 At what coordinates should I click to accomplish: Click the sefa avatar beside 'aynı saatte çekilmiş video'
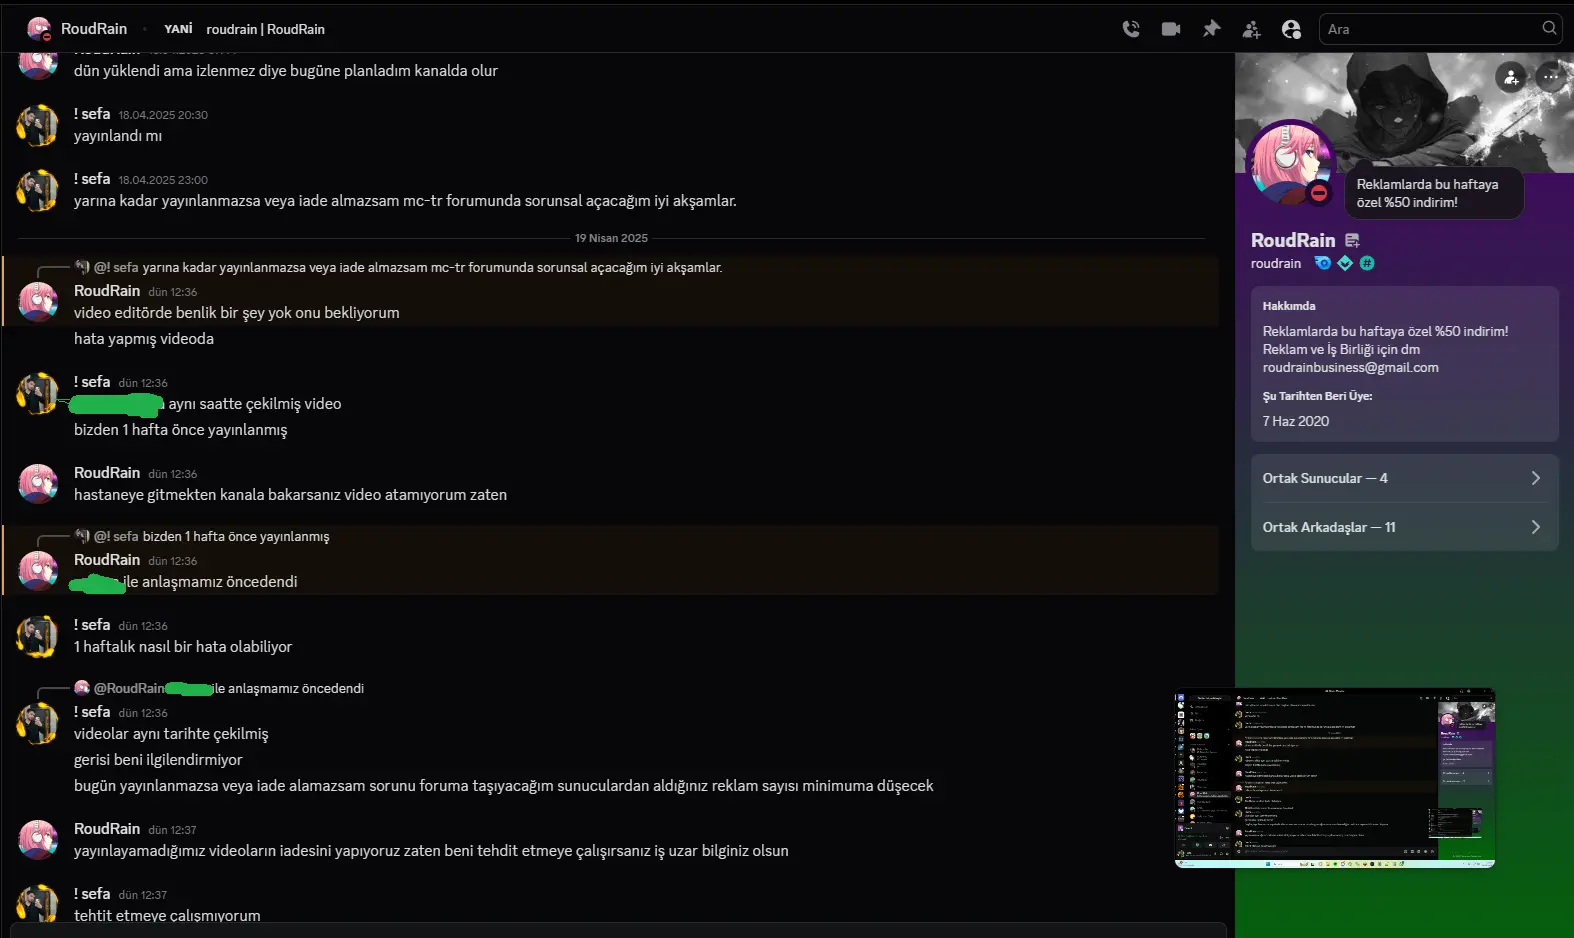38,393
